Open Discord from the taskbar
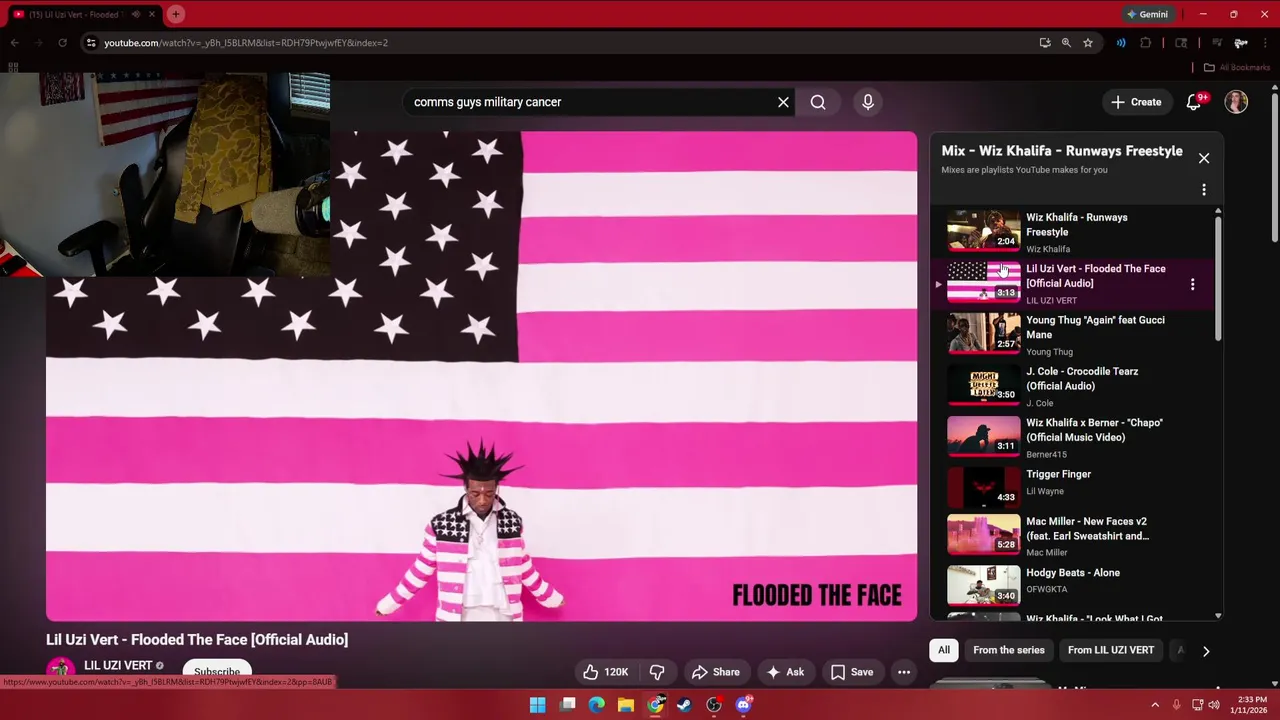The width and height of the screenshot is (1280, 720). pyautogui.click(x=743, y=705)
